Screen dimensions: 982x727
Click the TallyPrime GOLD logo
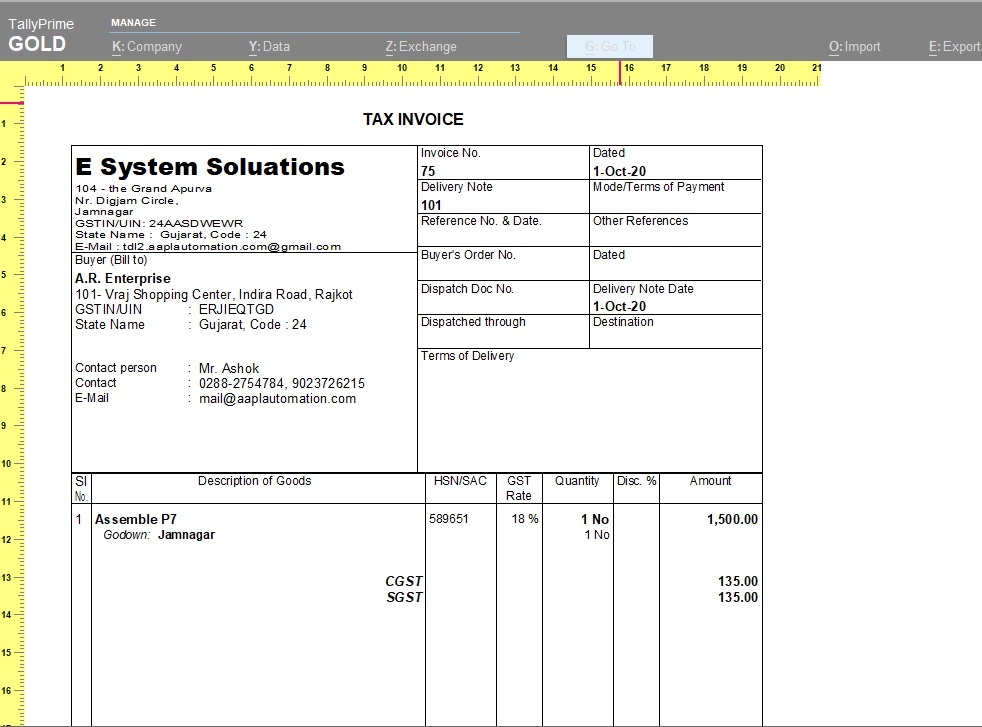pyautogui.click(x=40, y=33)
